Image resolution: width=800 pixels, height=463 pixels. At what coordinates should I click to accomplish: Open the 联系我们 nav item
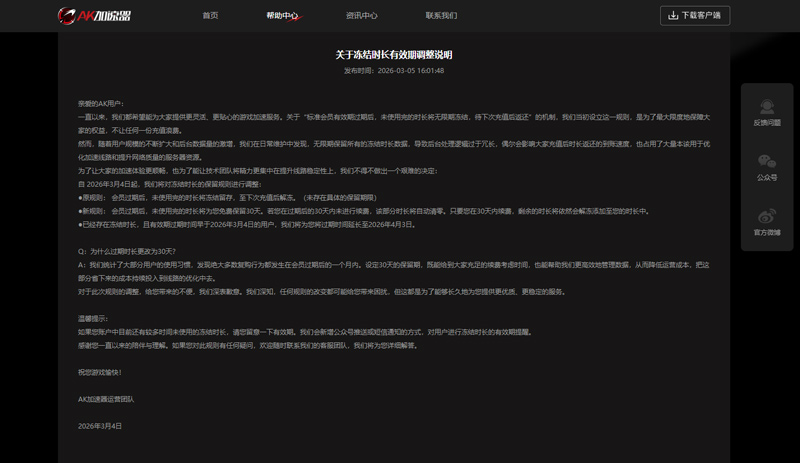coord(441,16)
